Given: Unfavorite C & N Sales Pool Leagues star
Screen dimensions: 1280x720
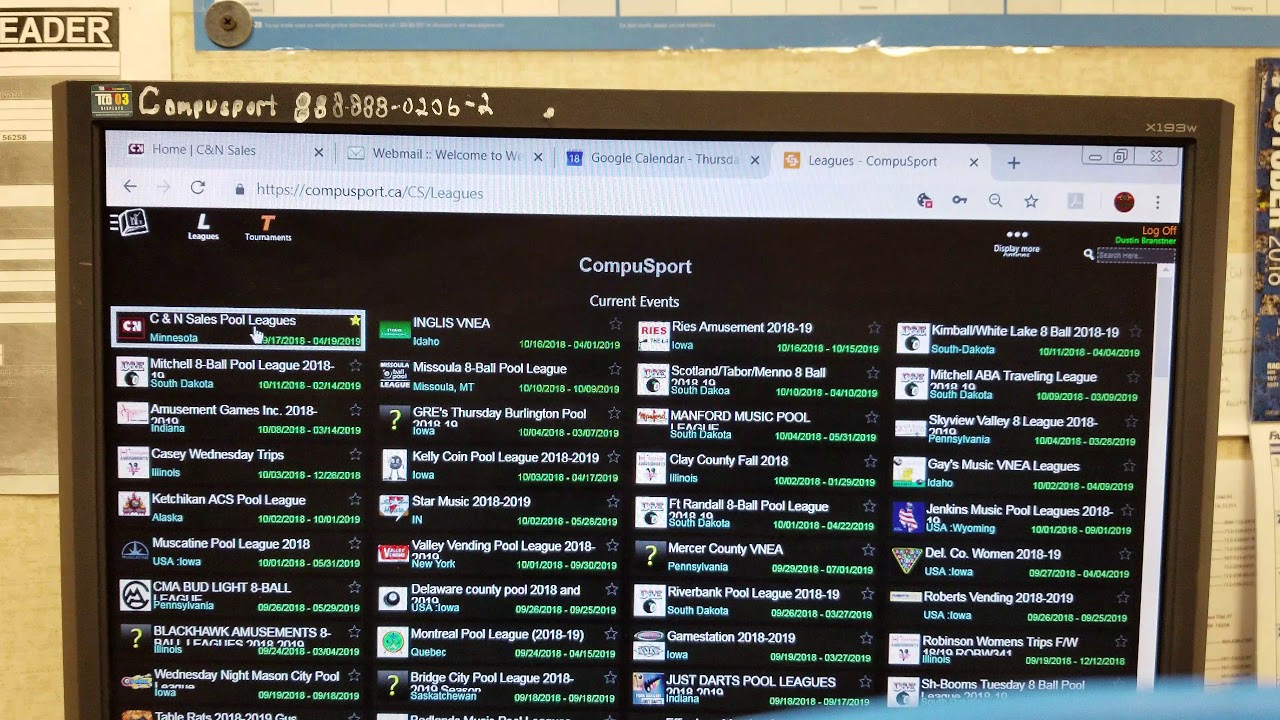Looking at the screenshot, I should click(355, 321).
